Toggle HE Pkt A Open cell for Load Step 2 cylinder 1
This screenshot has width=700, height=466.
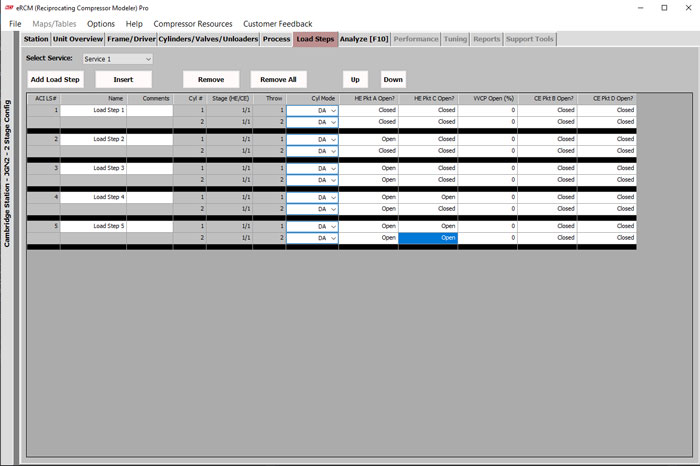tap(368, 139)
